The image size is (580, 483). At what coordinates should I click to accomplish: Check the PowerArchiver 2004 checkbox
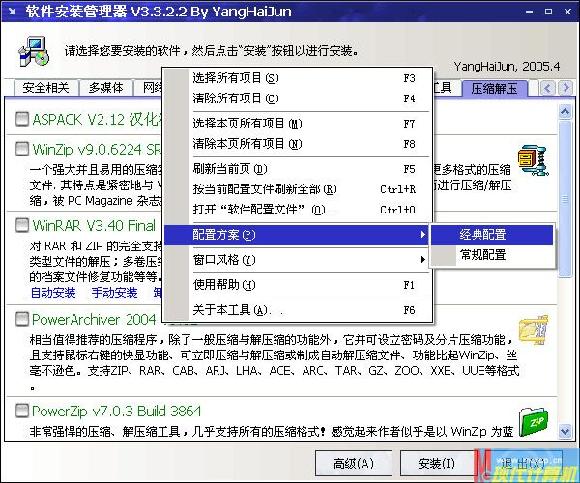(x=22, y=319)
